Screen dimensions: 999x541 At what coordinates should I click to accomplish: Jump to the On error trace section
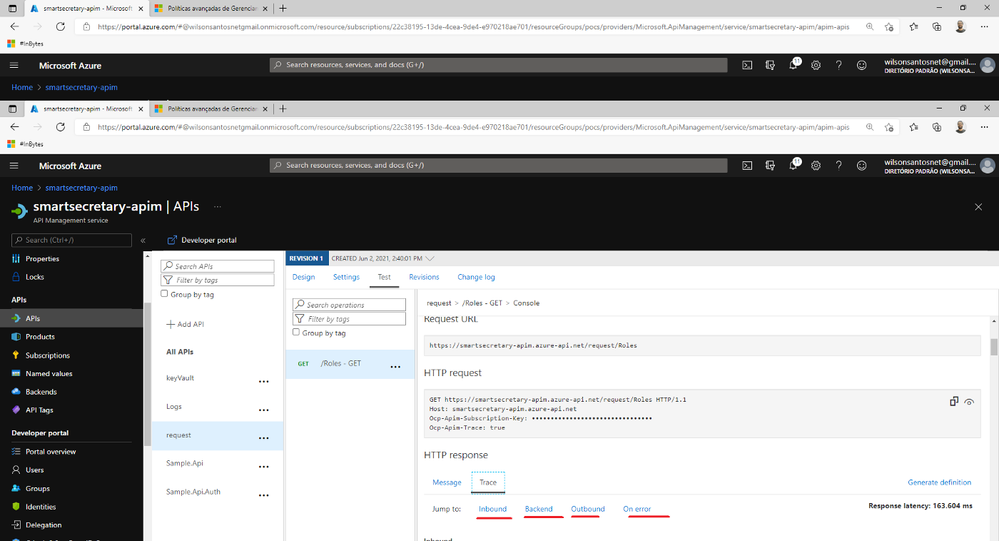(x=636, y=509)
